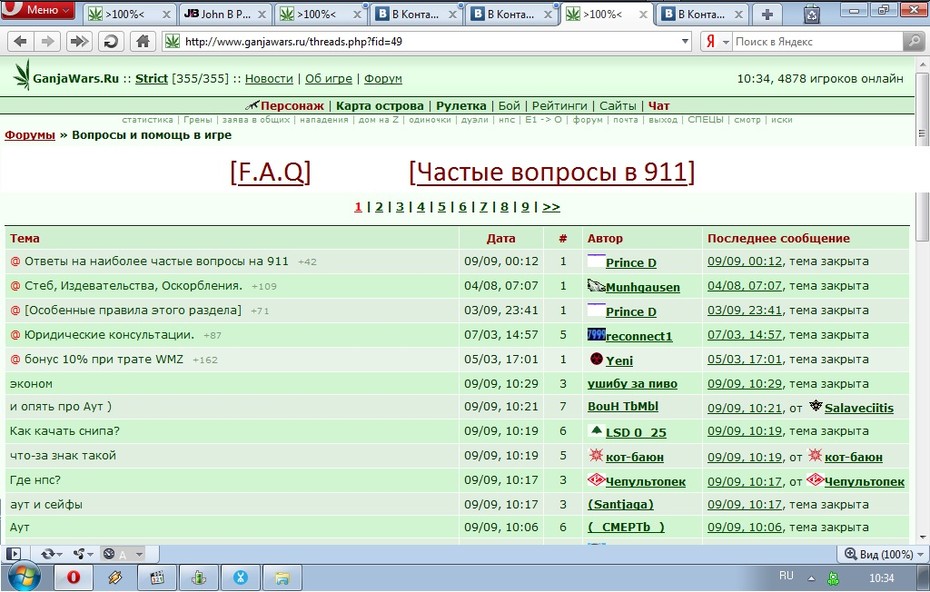The width and height of the screenshot is (930, 592).
Task: Open the Об игре link
Action: pos(329,78)
